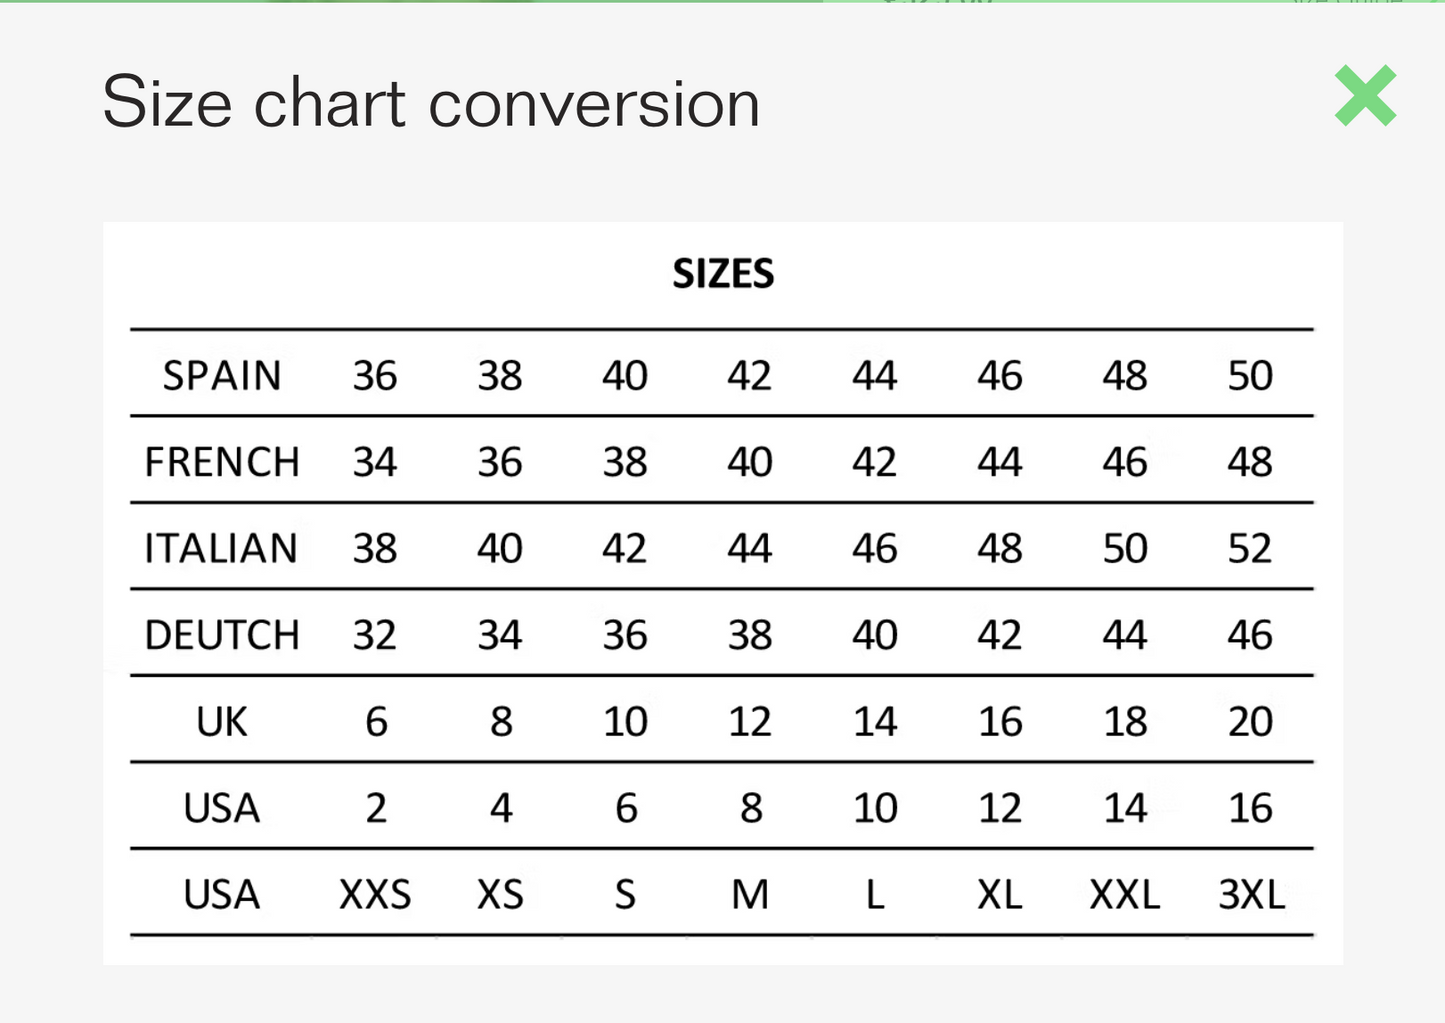Click the DEUTCH row label
The image size is (1445, 1023).
pyautogui.click(x=222, y=635)
